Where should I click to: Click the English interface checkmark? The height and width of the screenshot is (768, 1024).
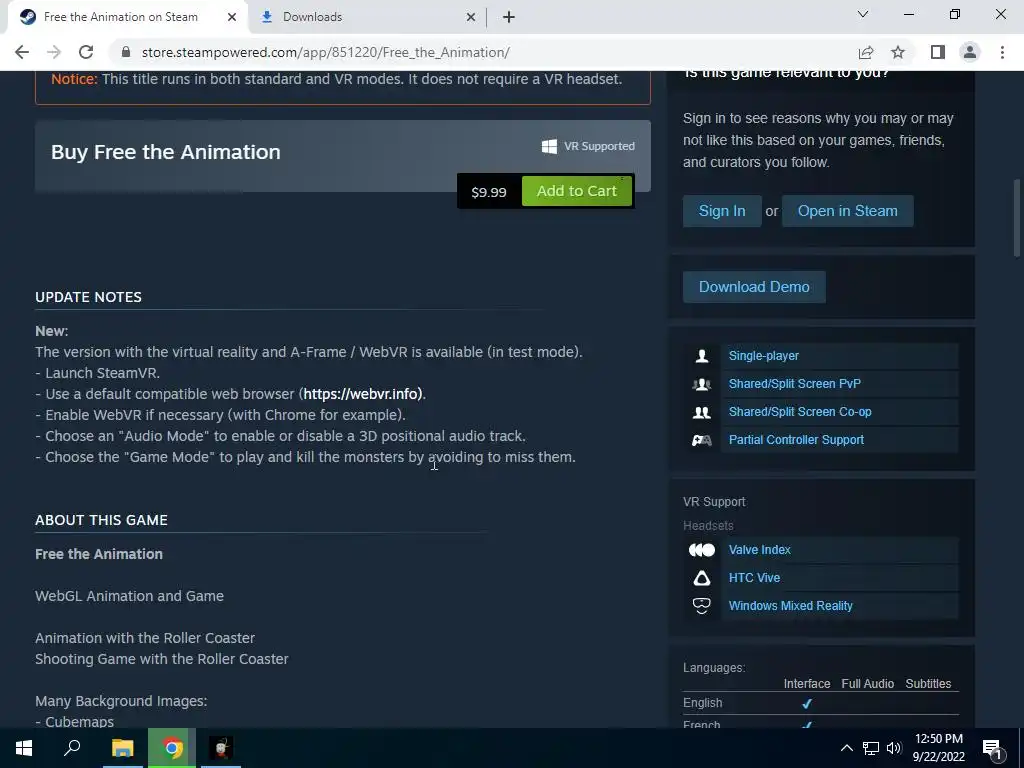click(x=807, y=703)
